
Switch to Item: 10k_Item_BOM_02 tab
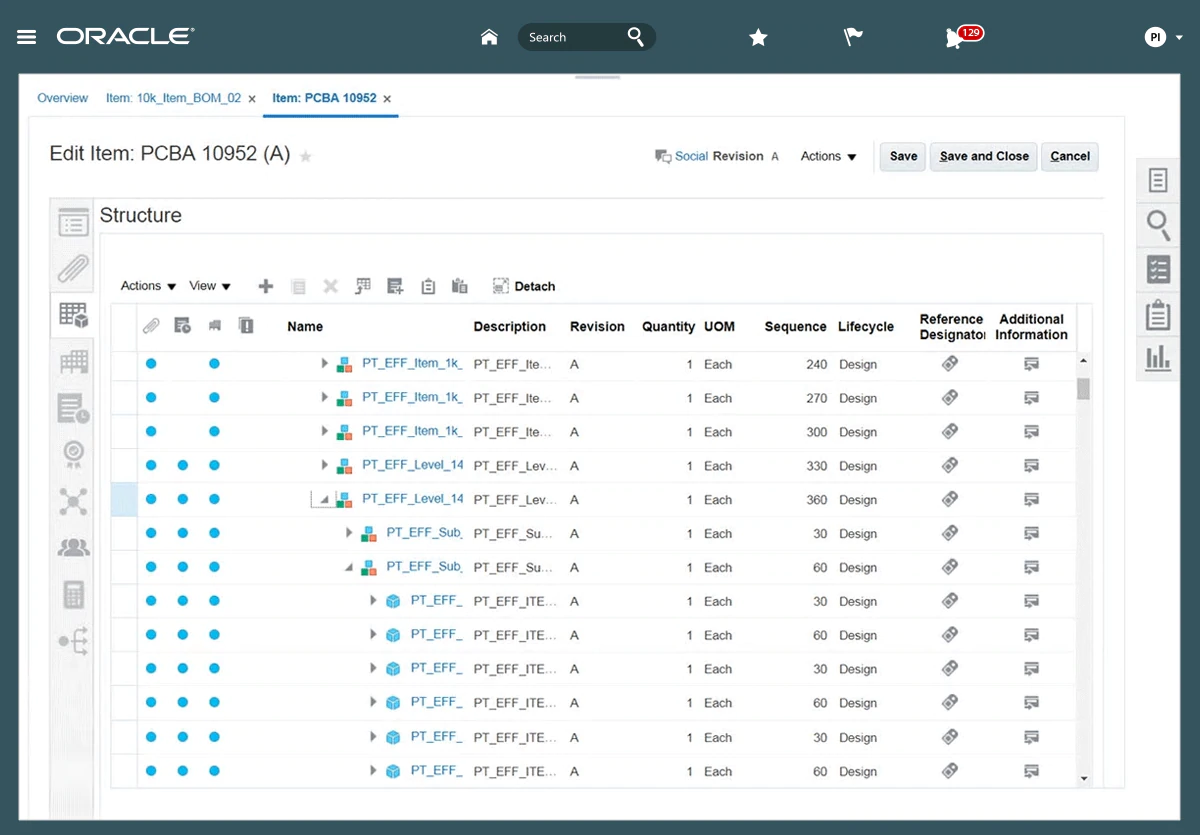click(x=173, y=98)
